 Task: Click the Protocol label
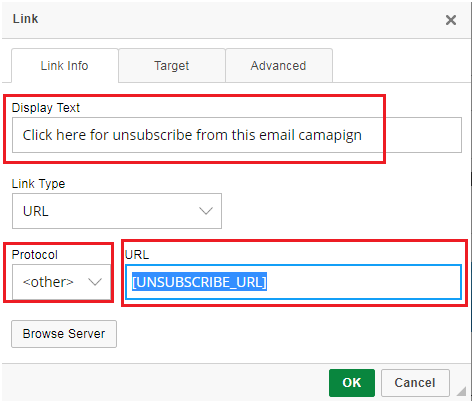tap(35, 255)
